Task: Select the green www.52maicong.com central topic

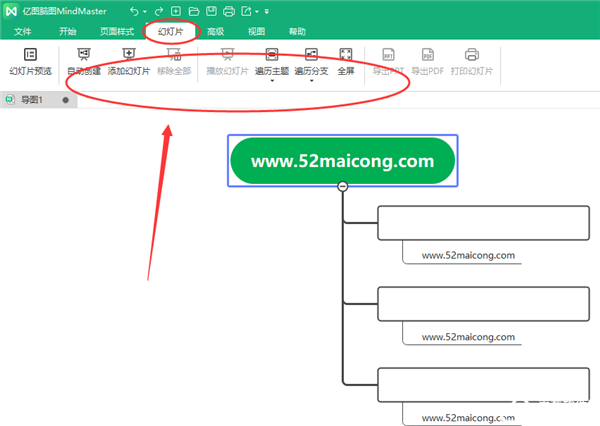Action: pyautogui.click(x=342, y=160)
